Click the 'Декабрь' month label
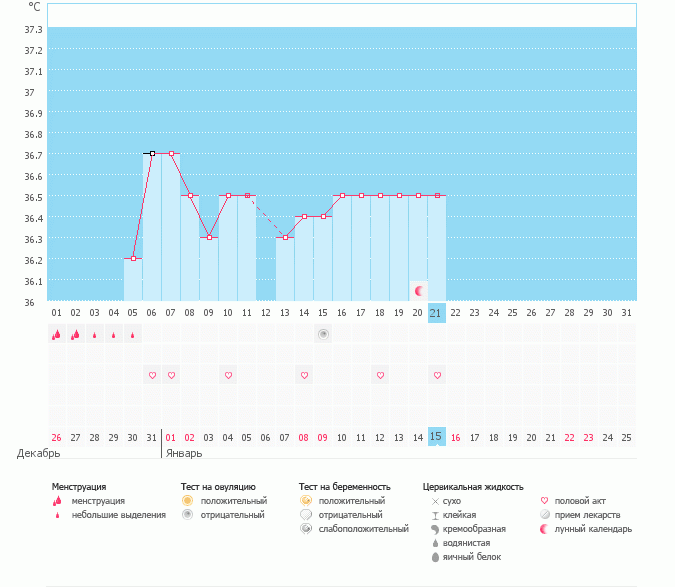 pos(39,453)
